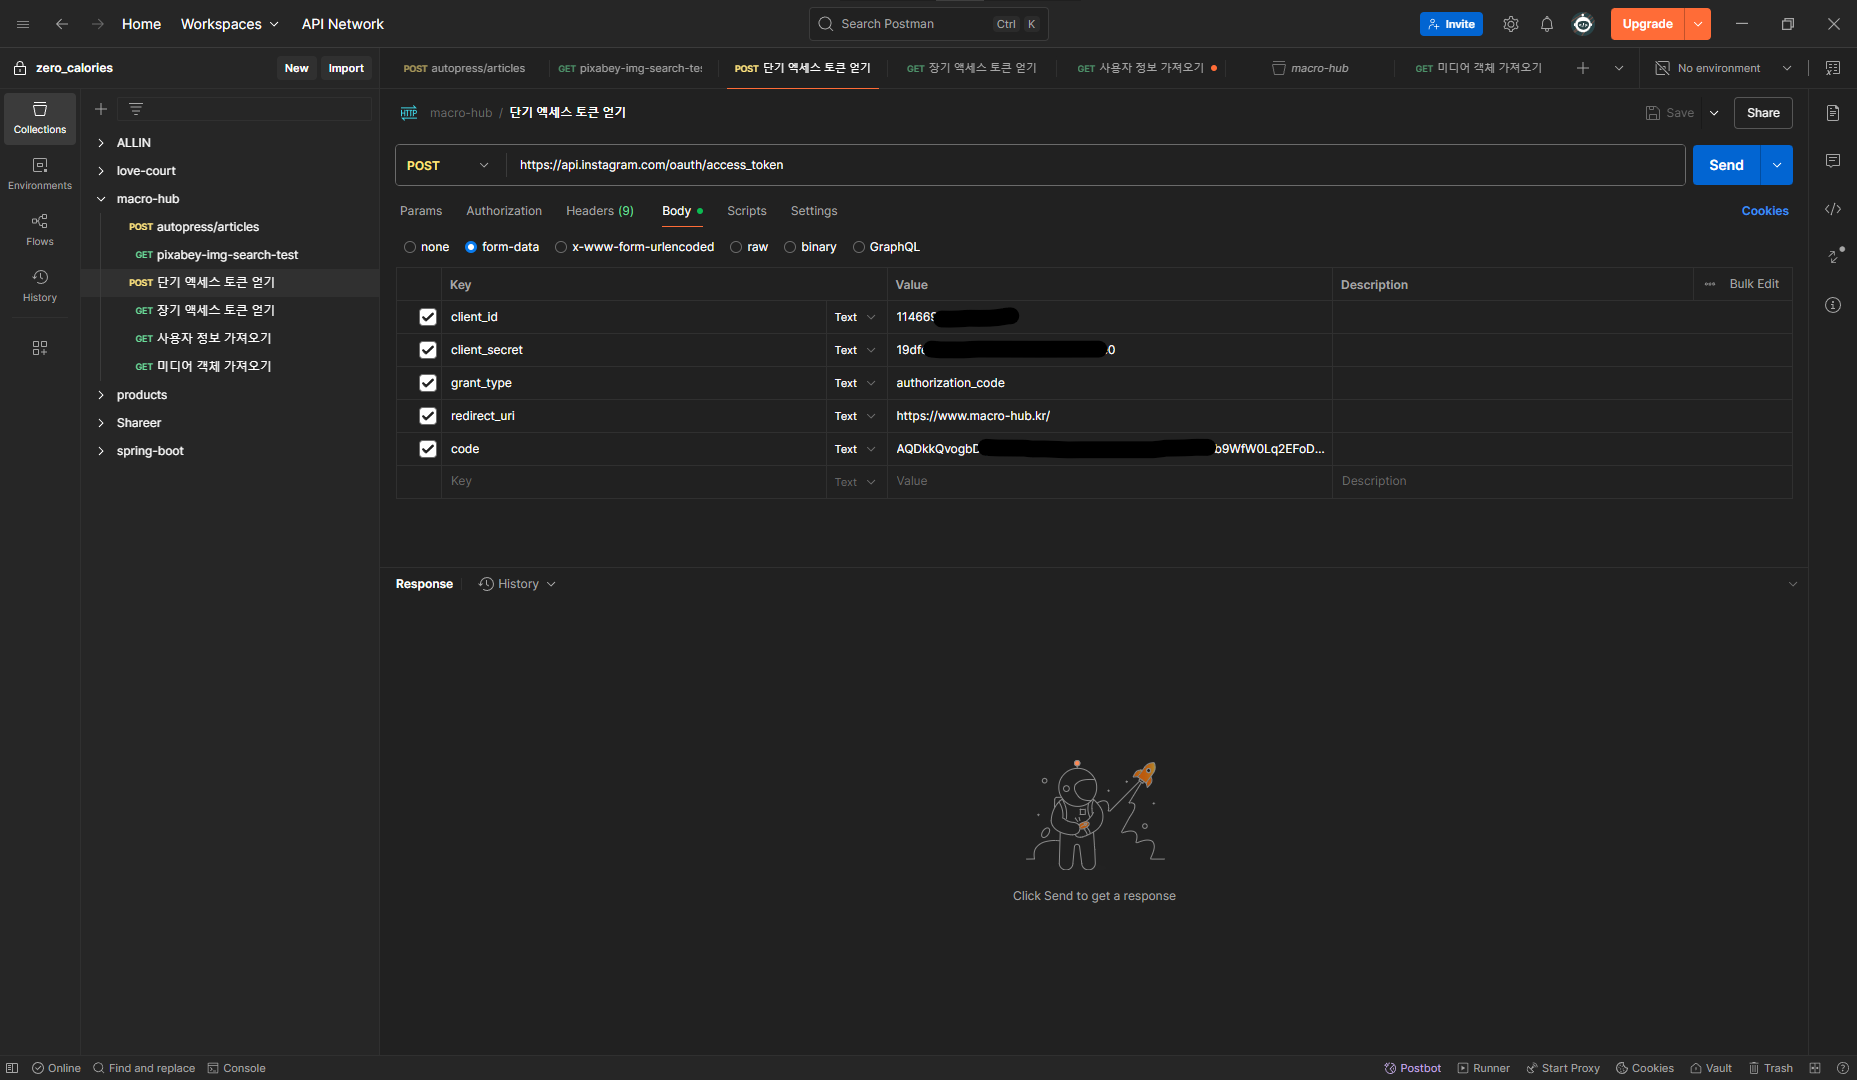Open the related requests icon in right sidebar

[1835, 256]
